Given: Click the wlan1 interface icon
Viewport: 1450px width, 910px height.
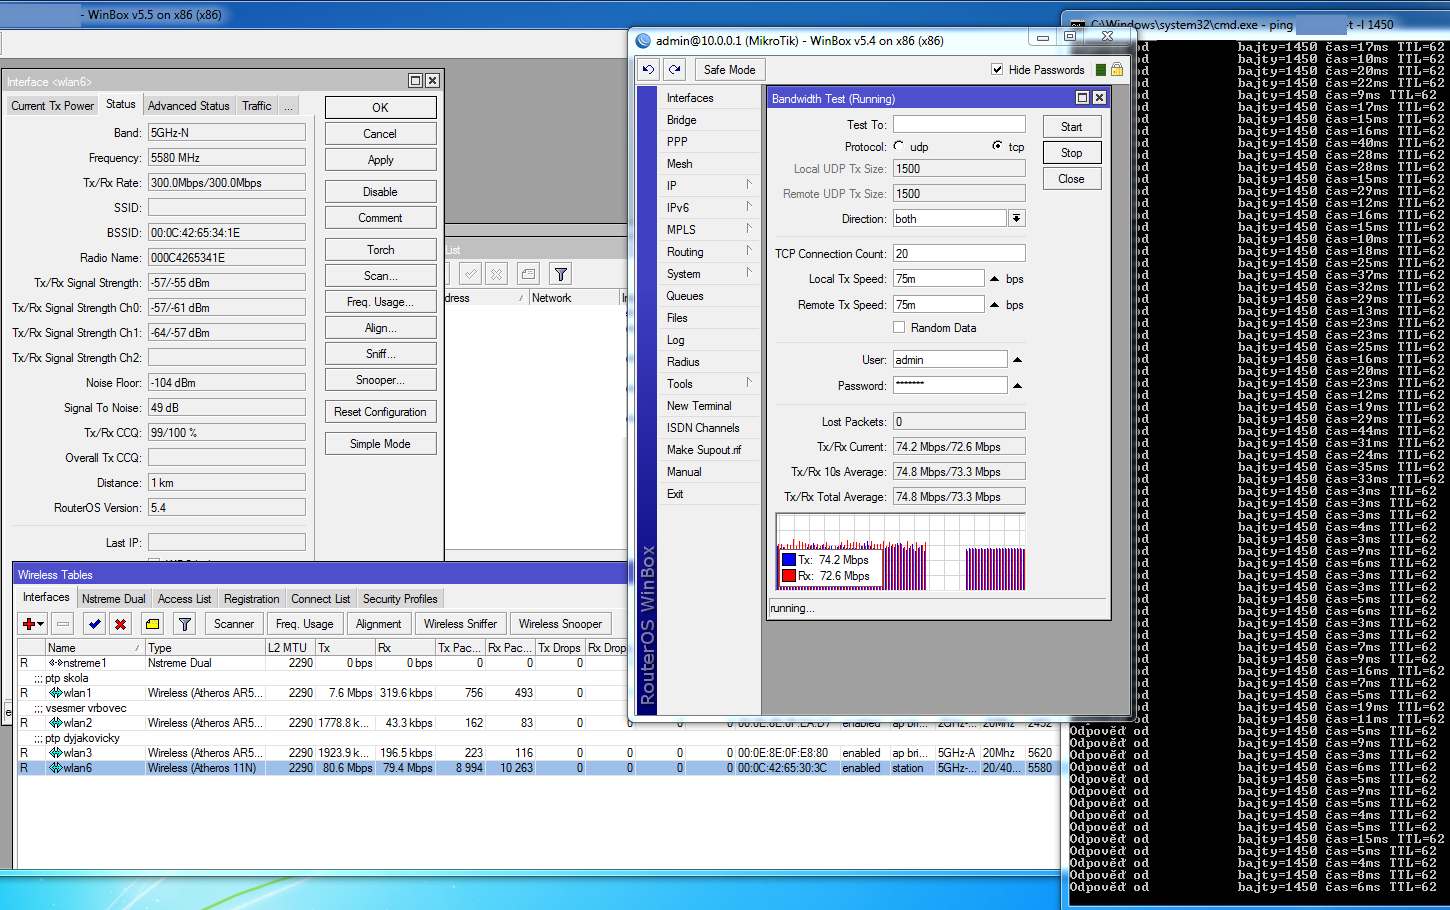Looking at the screenshot, I should [56, 693].
